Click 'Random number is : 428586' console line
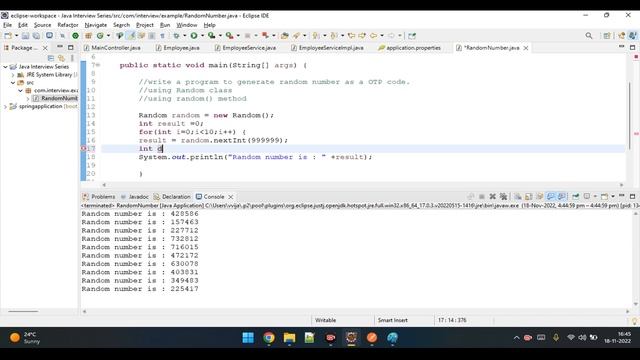 click(x=140, y=214)
